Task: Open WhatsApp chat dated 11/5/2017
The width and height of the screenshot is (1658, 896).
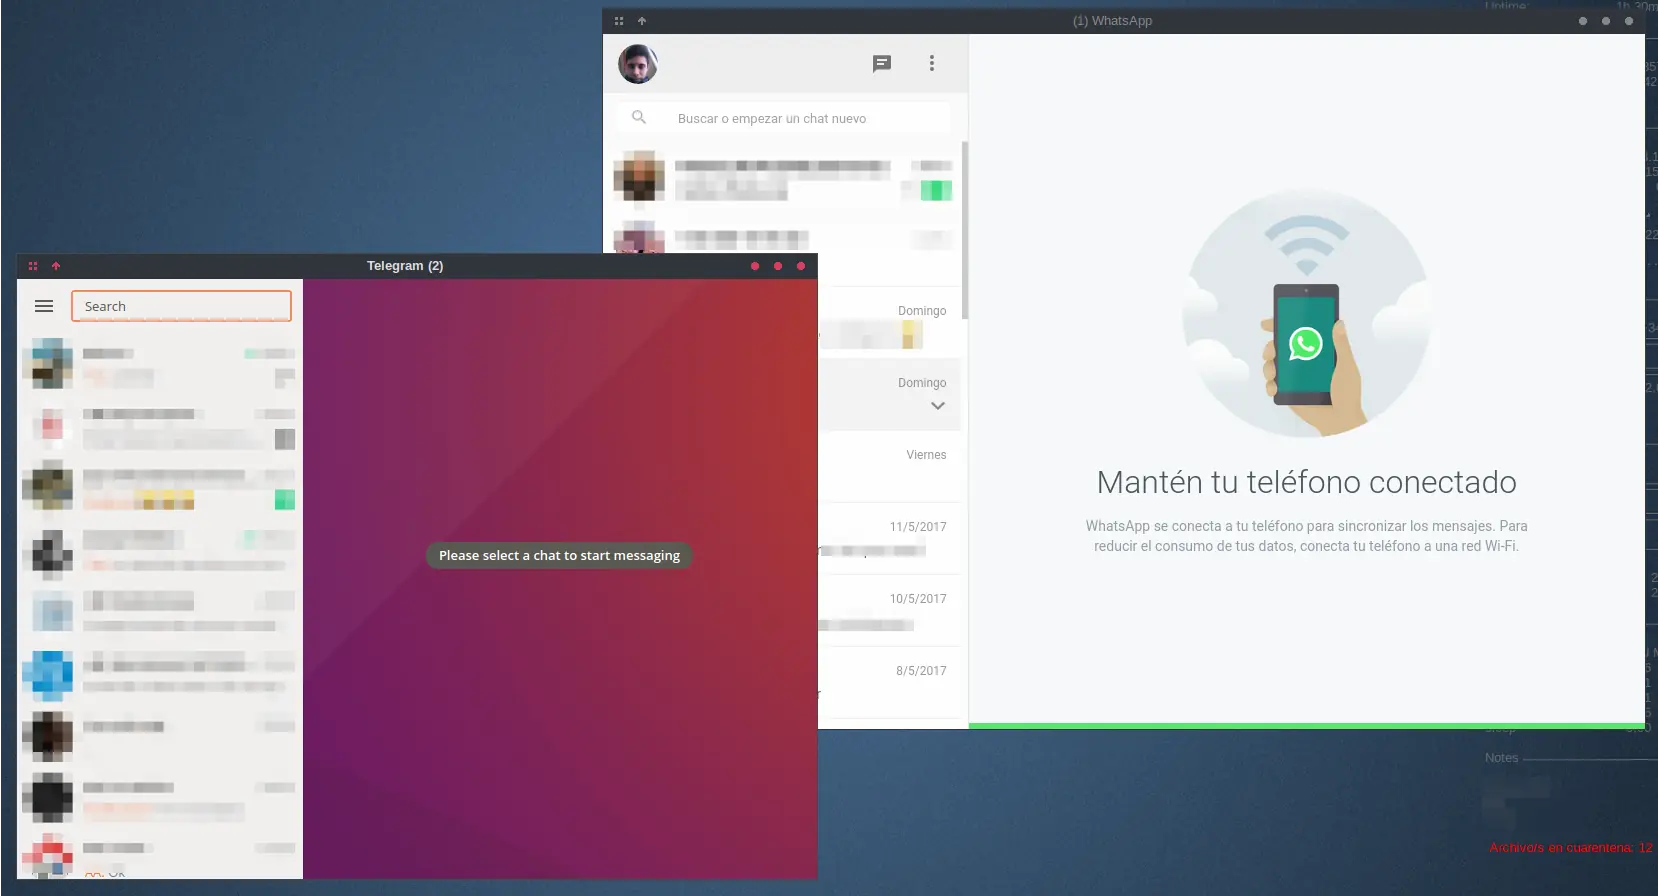Action: click(x=889, y=538)
